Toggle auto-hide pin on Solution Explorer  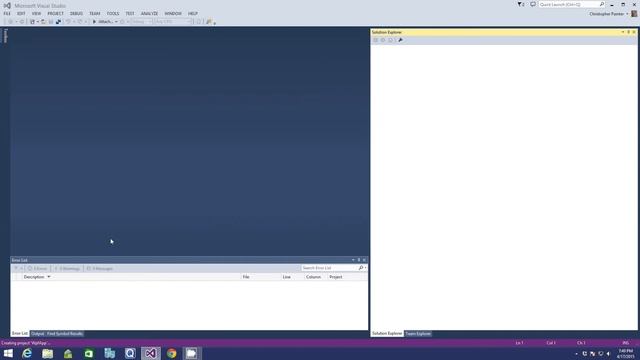point(629,32)
